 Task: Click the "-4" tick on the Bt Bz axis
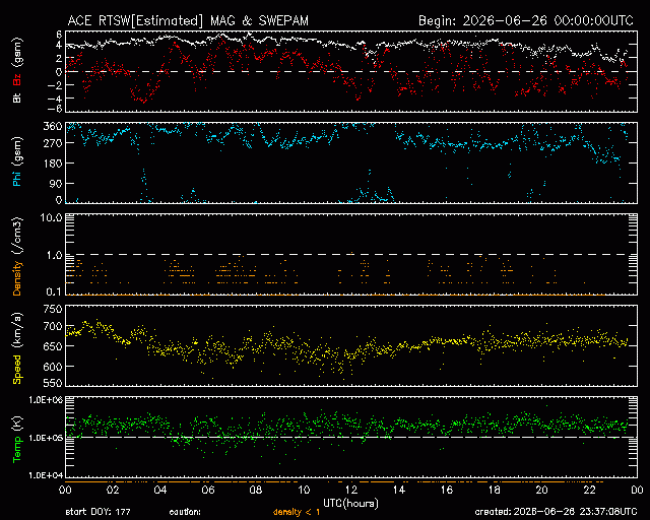[x=56, y=98]
